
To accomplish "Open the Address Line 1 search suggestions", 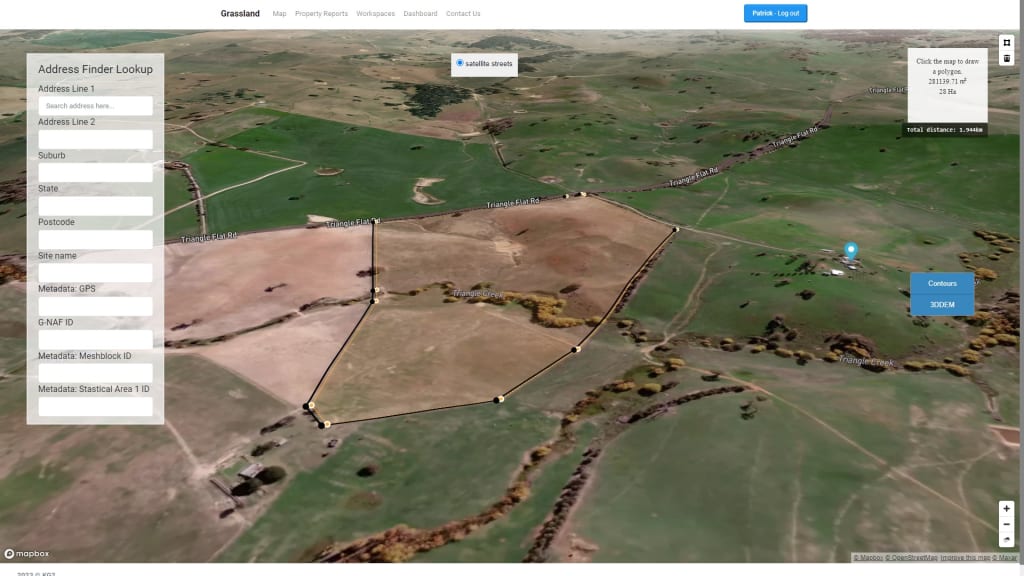I will [95, 105].
